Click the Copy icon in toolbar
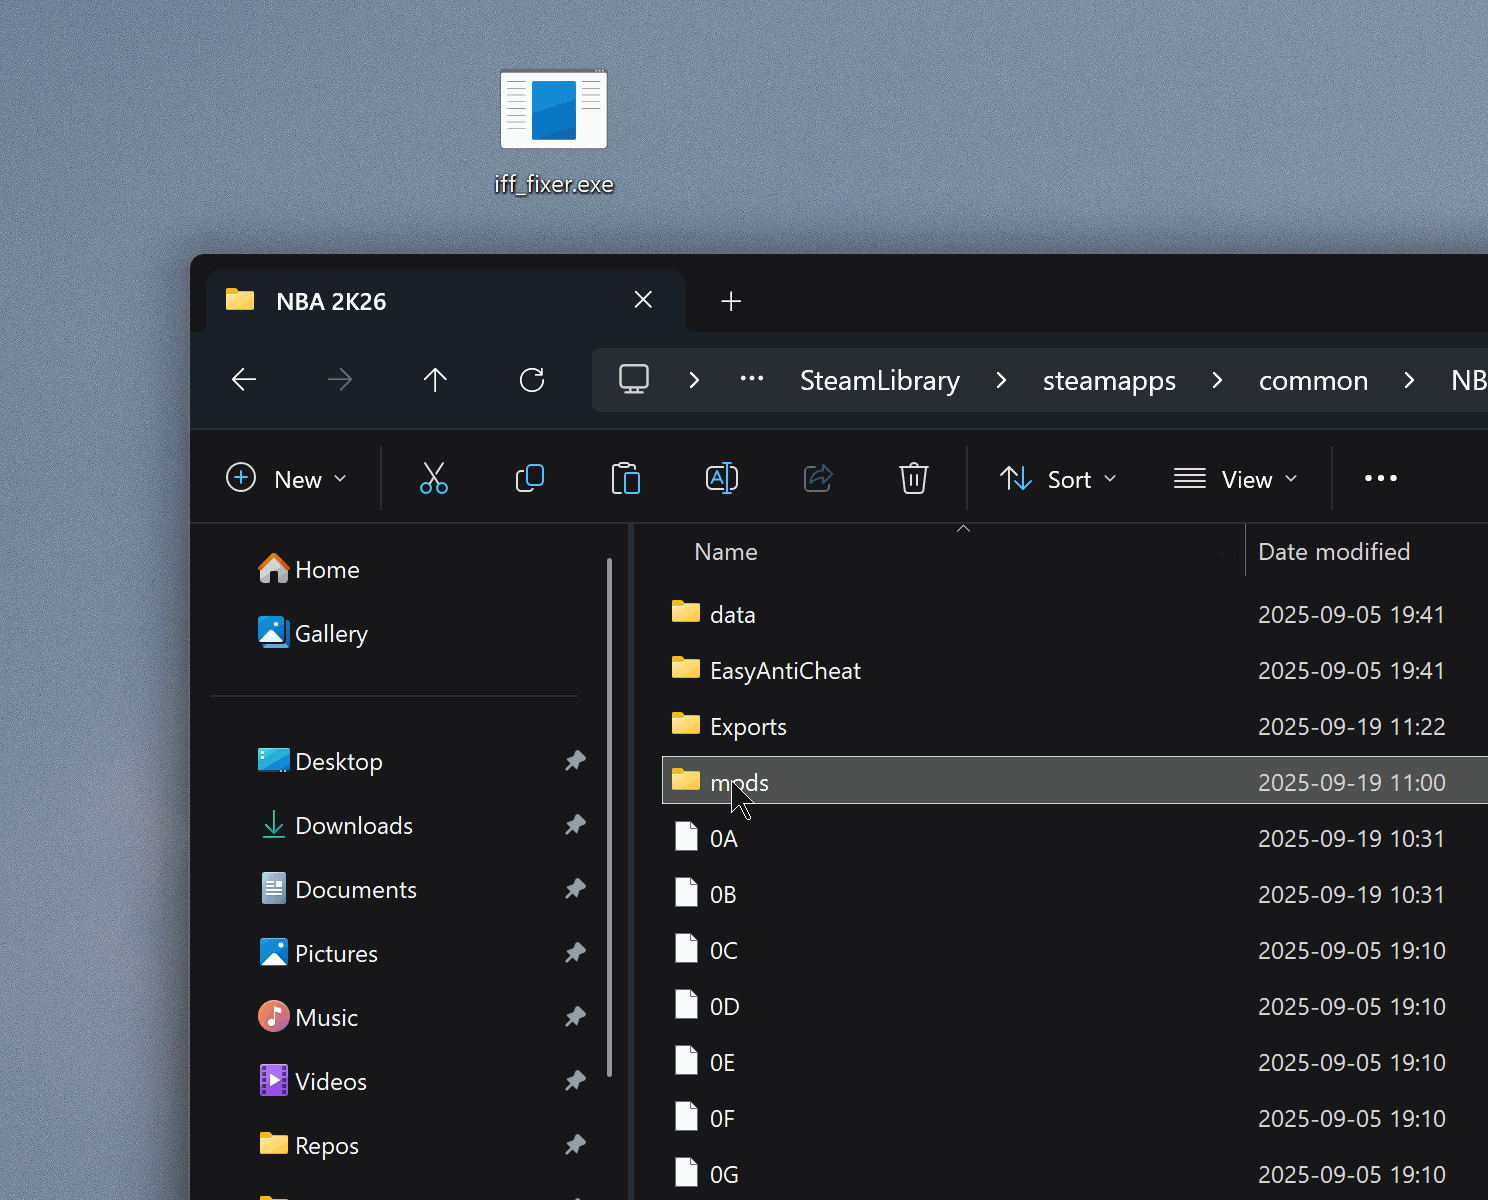This screenshot has width=1488, height=1200. coord(529,478)
